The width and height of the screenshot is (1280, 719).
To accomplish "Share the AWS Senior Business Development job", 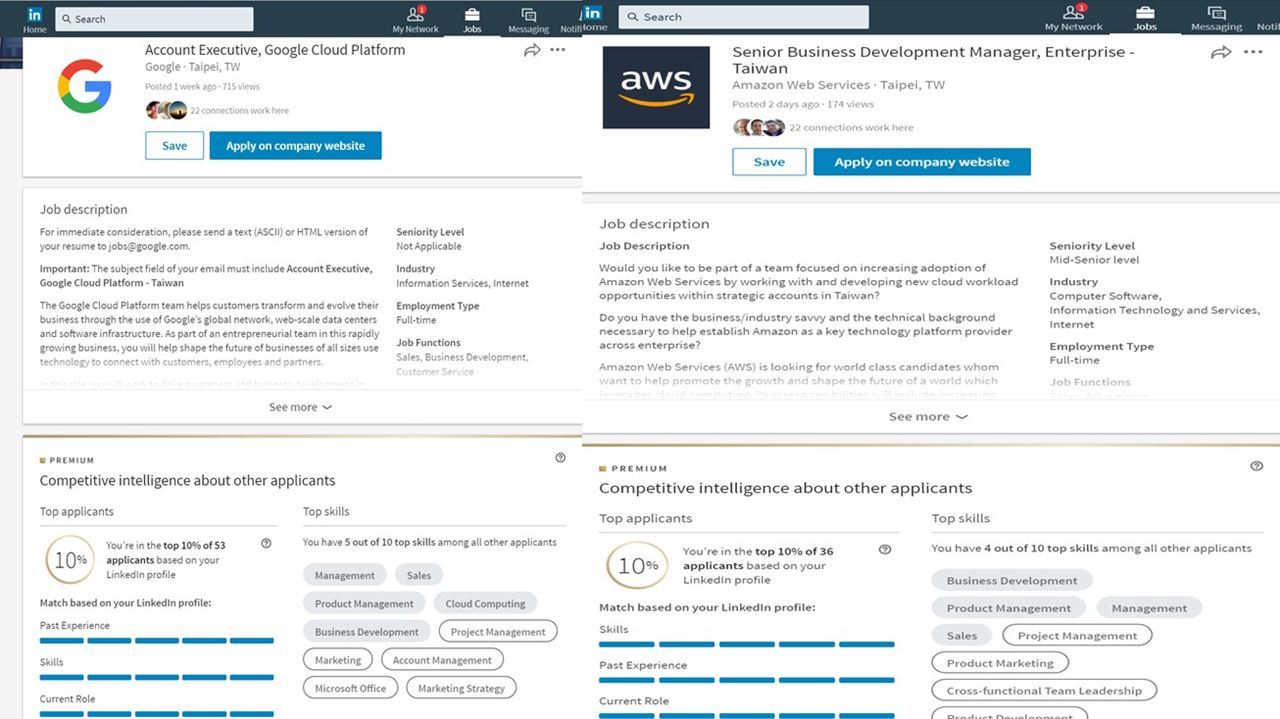I will (1221, 53).
